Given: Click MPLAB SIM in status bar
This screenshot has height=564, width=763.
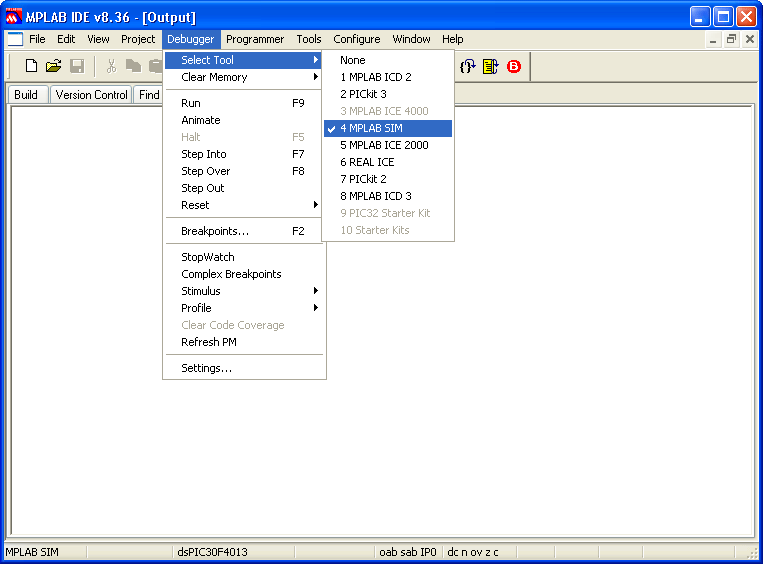Looking at the screenshot, I should point(32,552).
